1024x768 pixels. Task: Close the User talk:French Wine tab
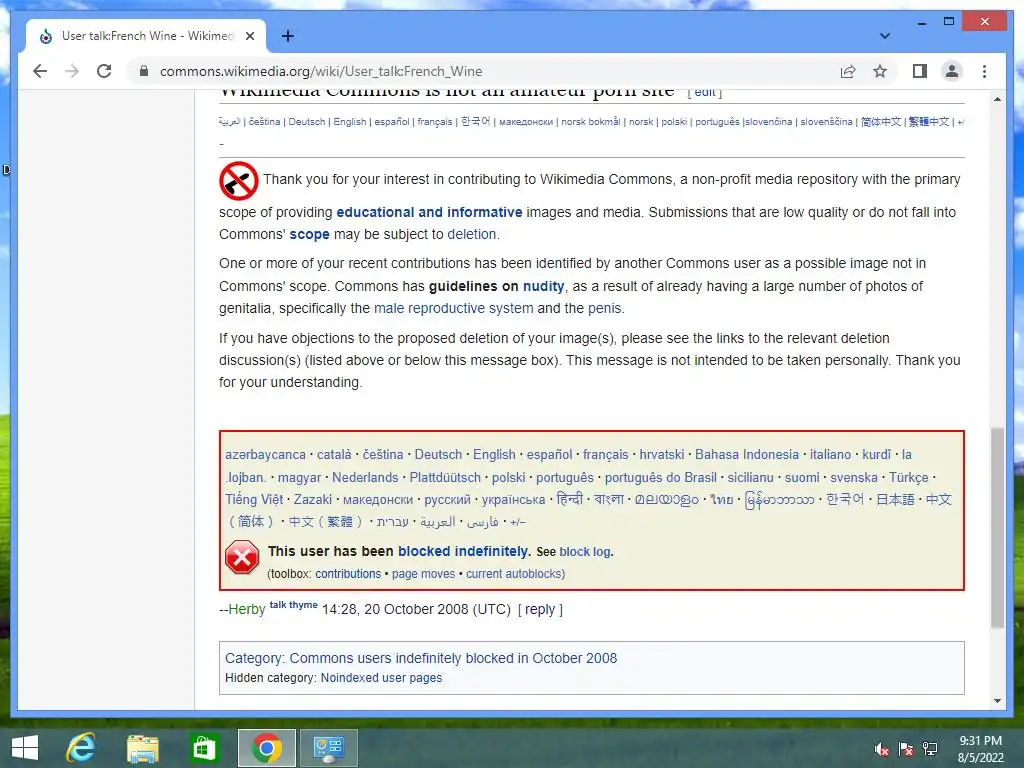coord(249,36)
